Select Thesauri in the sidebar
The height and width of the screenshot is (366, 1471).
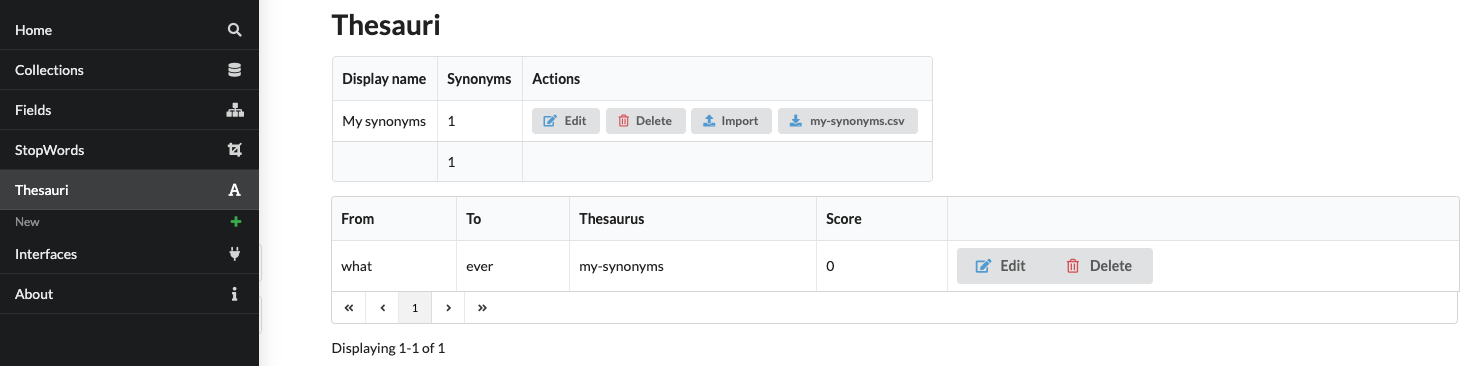(x=129, y=190)
